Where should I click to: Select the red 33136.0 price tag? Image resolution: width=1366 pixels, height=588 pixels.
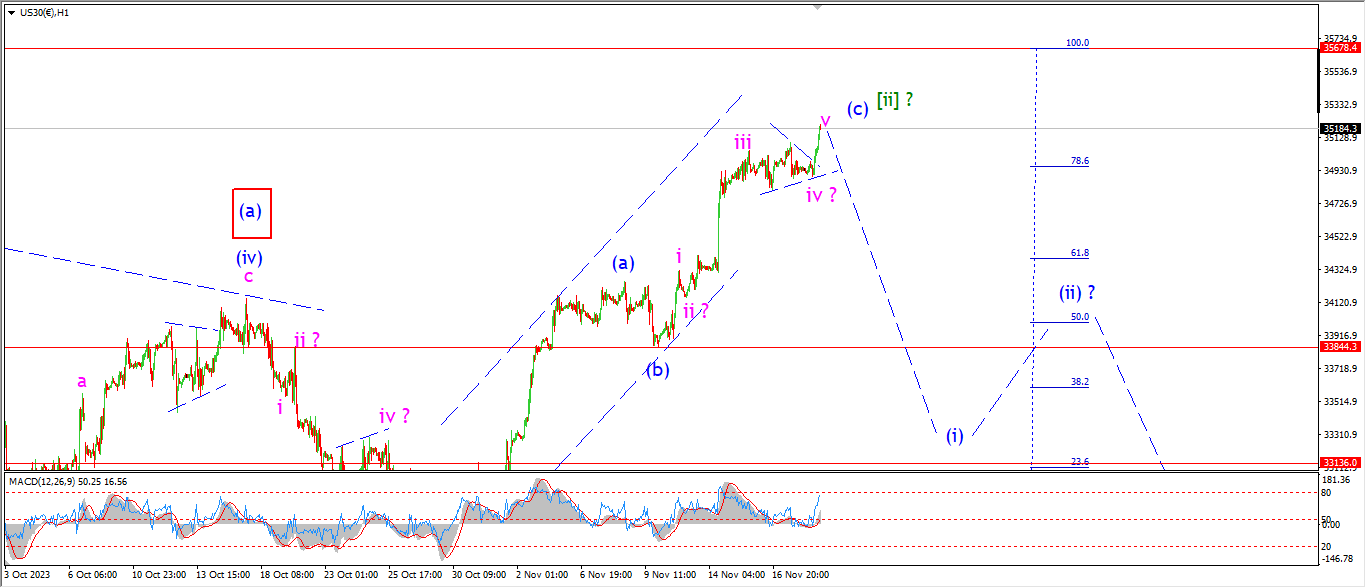(1341, 463)
